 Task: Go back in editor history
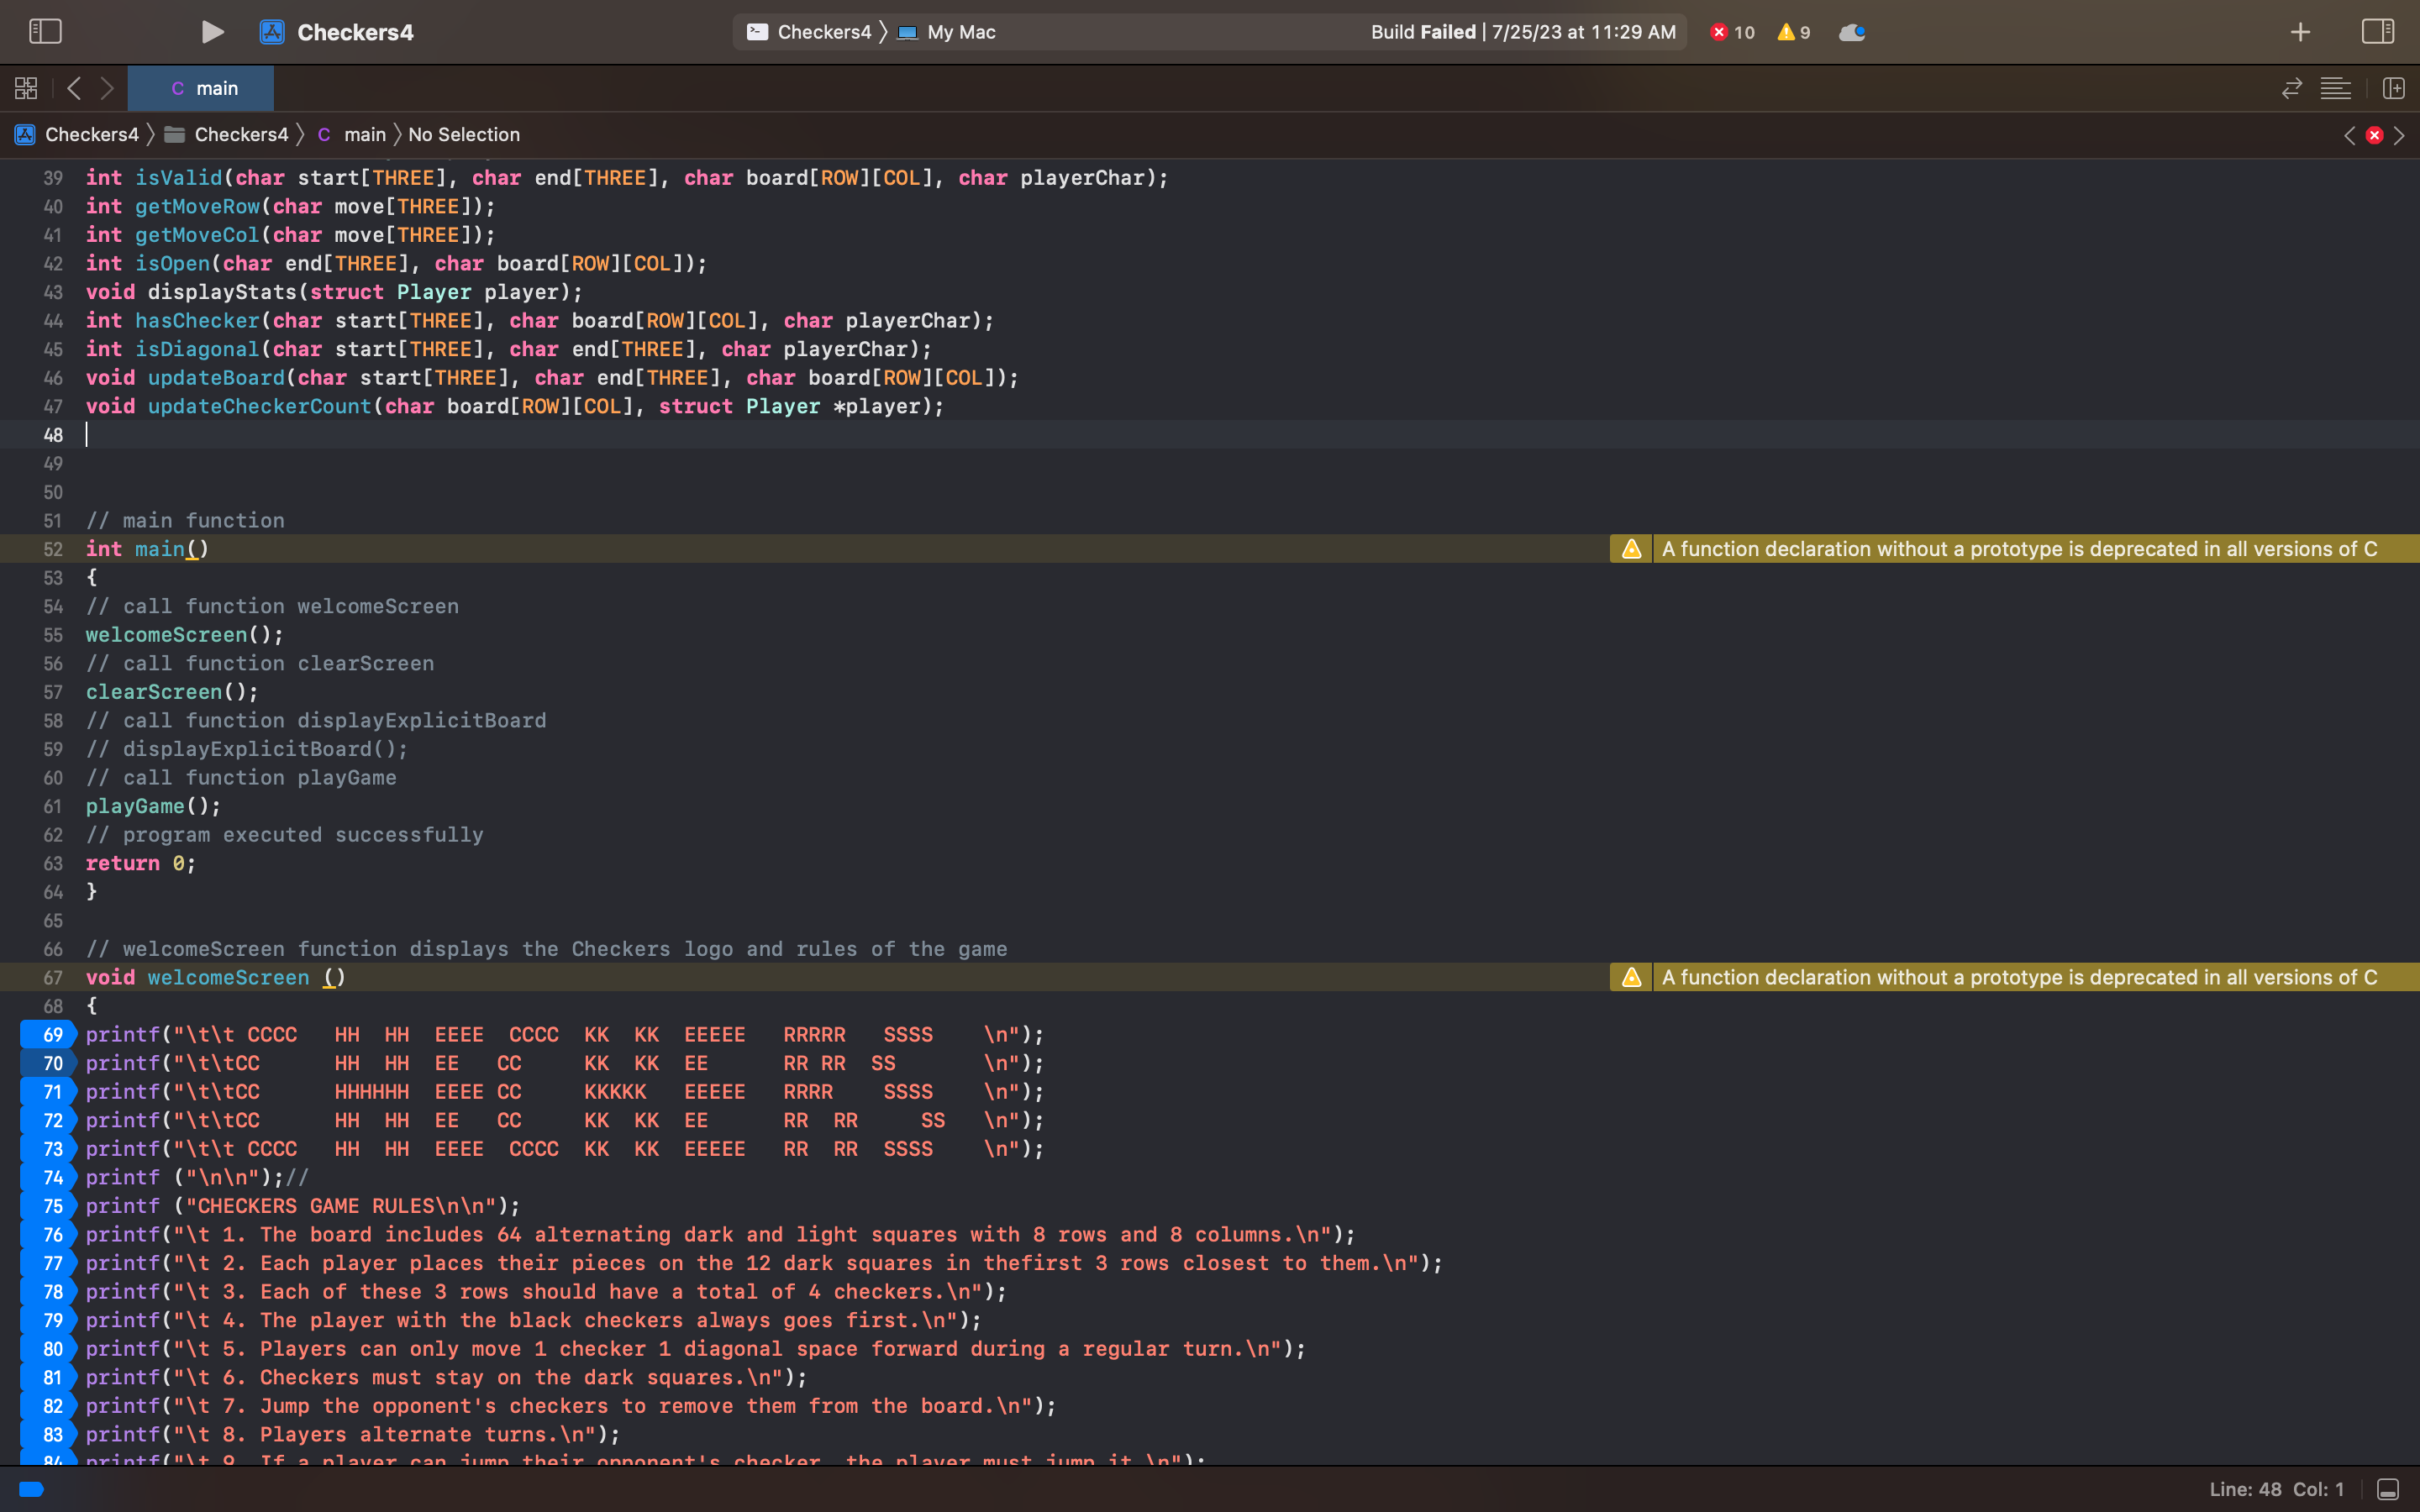click(x=74, y=88)
